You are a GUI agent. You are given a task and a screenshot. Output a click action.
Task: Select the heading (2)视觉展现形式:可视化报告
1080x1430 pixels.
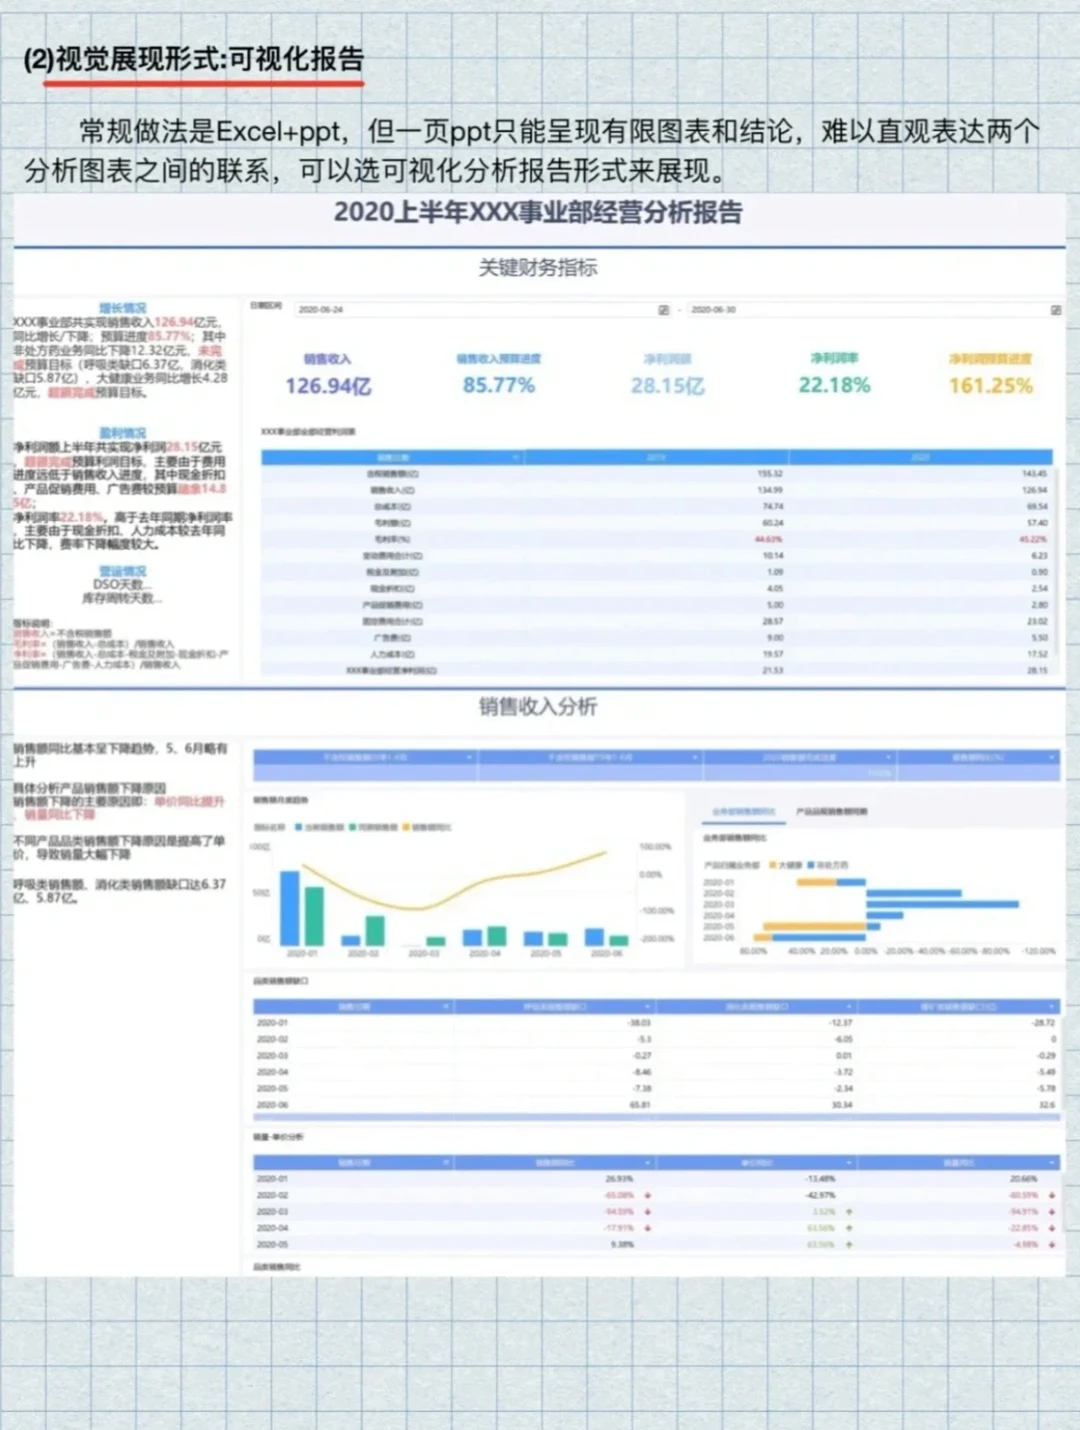(194, 59)
